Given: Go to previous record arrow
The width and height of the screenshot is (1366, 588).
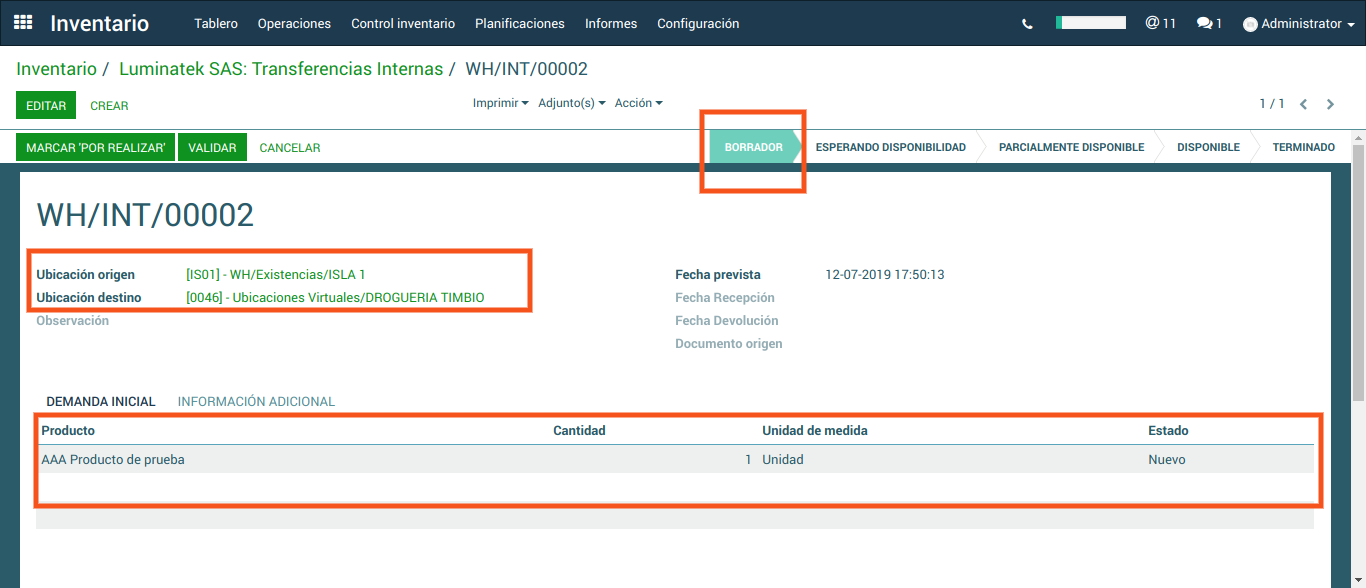Looking at the screenshot, I should [1303, 104].
